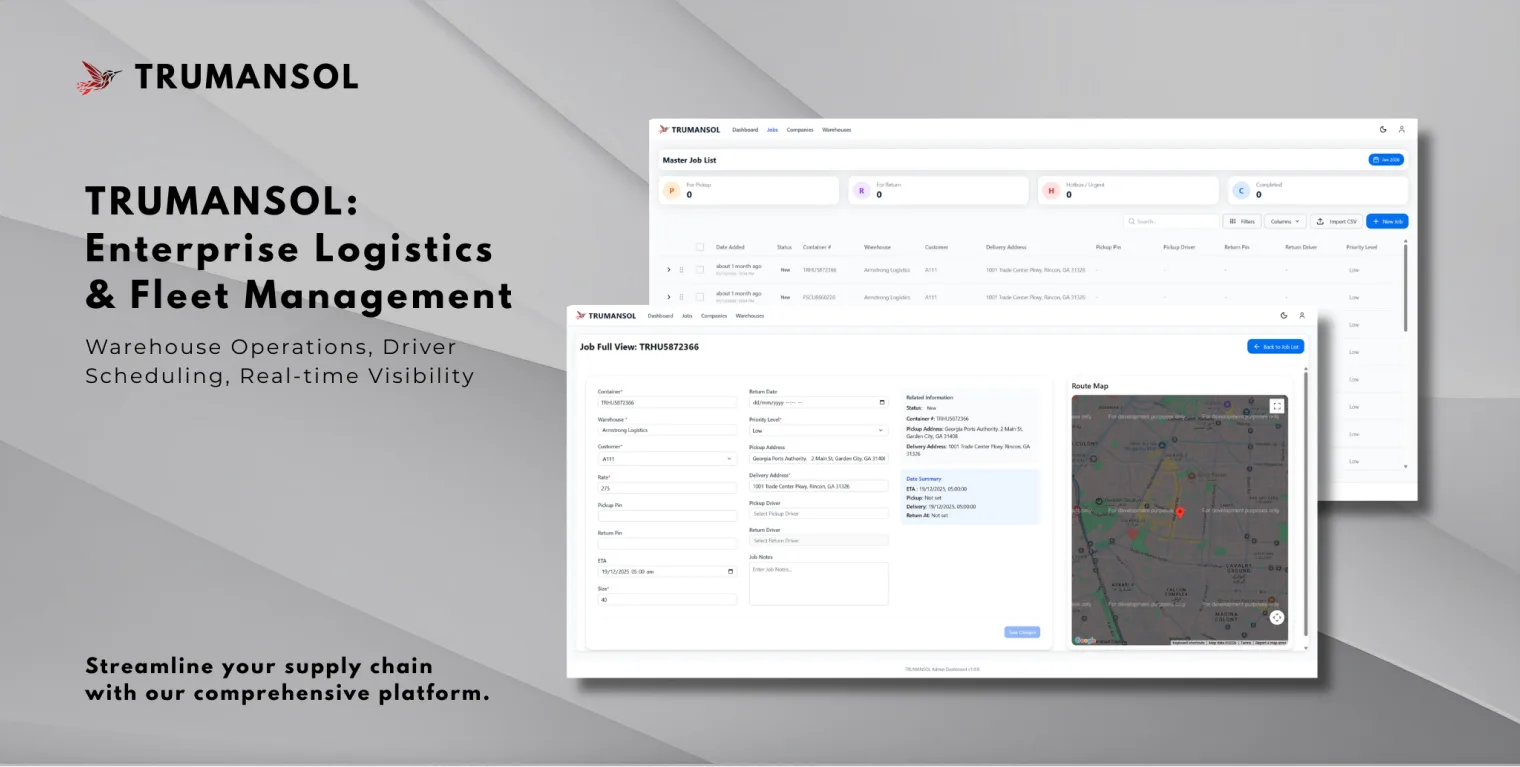Image resolution: width=1520 pixels, height=767 pixels.
Task: Tick the select-all checkbox in the job table header
Action: (700, 247)
